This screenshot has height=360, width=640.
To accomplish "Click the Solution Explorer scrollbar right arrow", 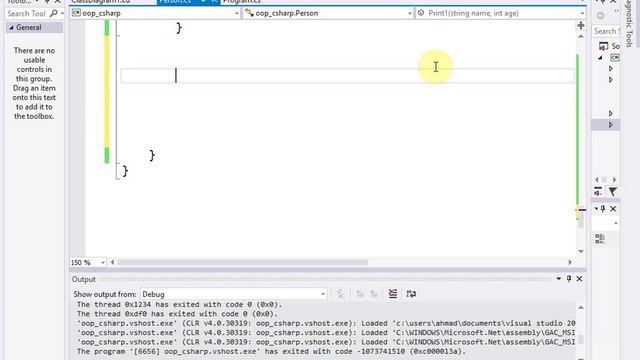I will 614,180.
